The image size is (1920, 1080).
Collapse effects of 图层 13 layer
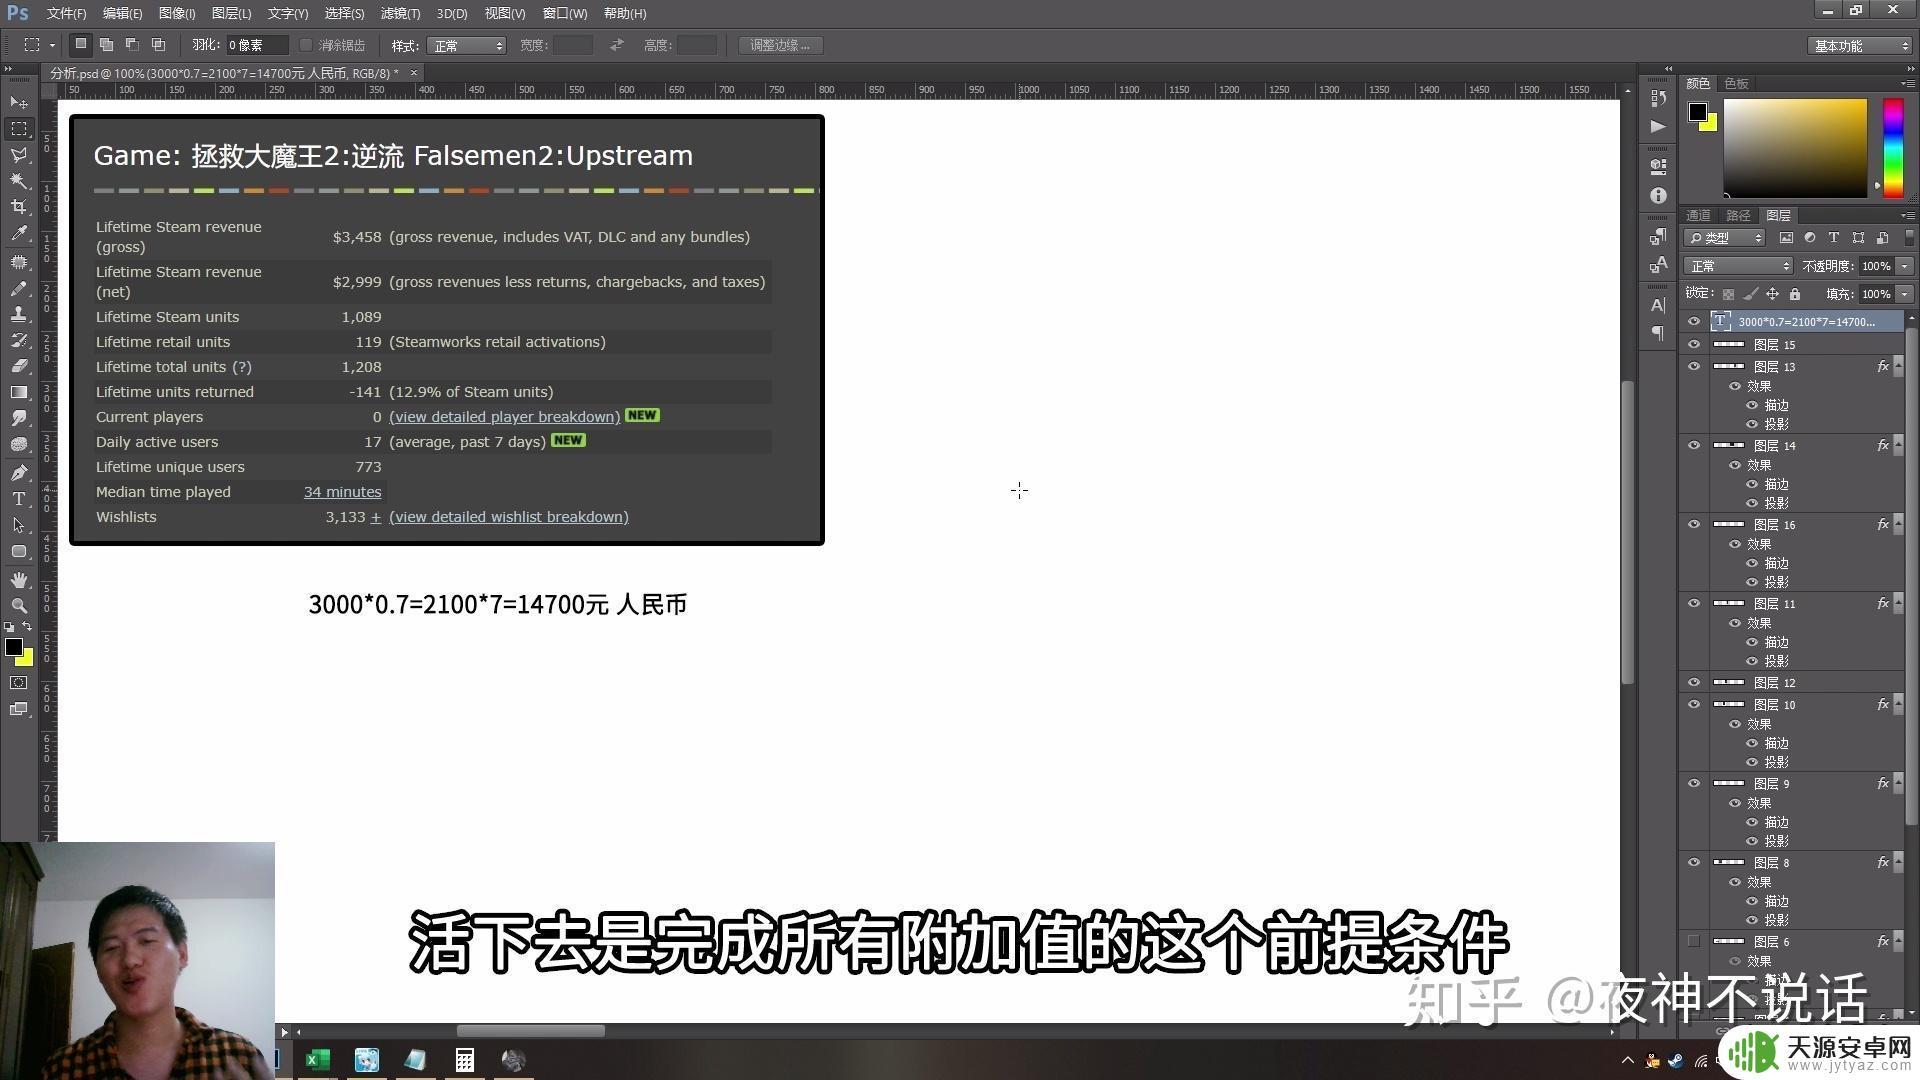coord(1898,366)
